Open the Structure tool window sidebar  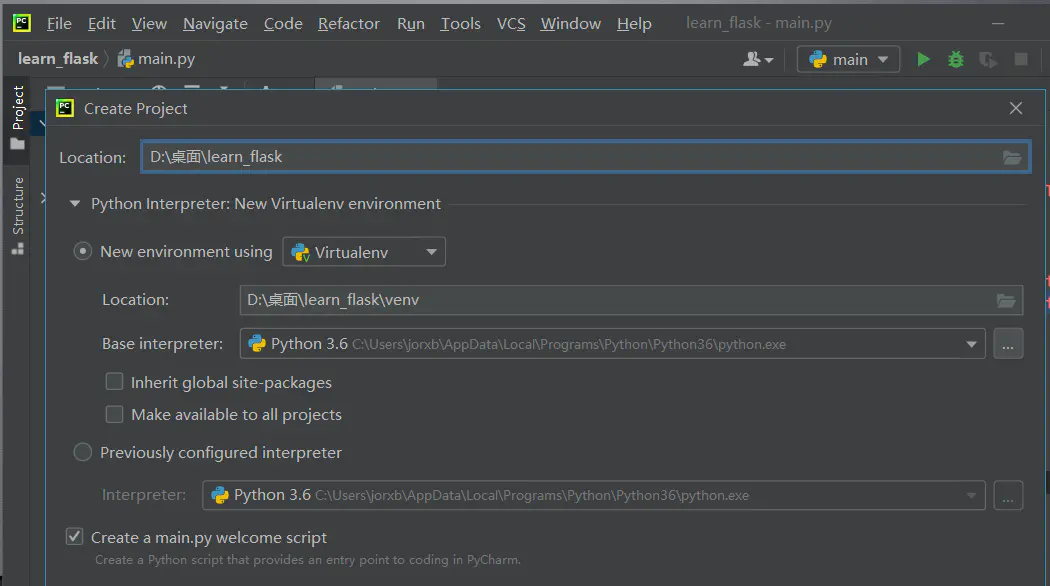(x=17, y=216)
